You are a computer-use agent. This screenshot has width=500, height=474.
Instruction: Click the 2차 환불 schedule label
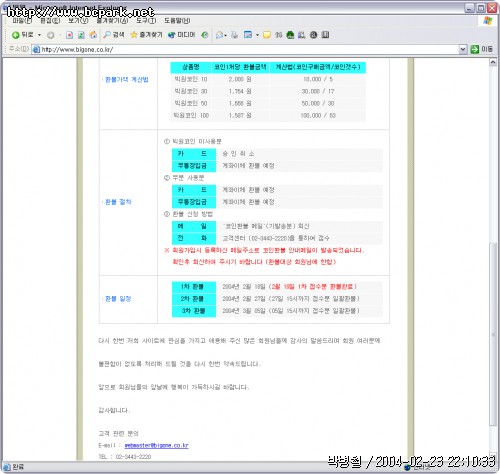(x=193, y=299)
